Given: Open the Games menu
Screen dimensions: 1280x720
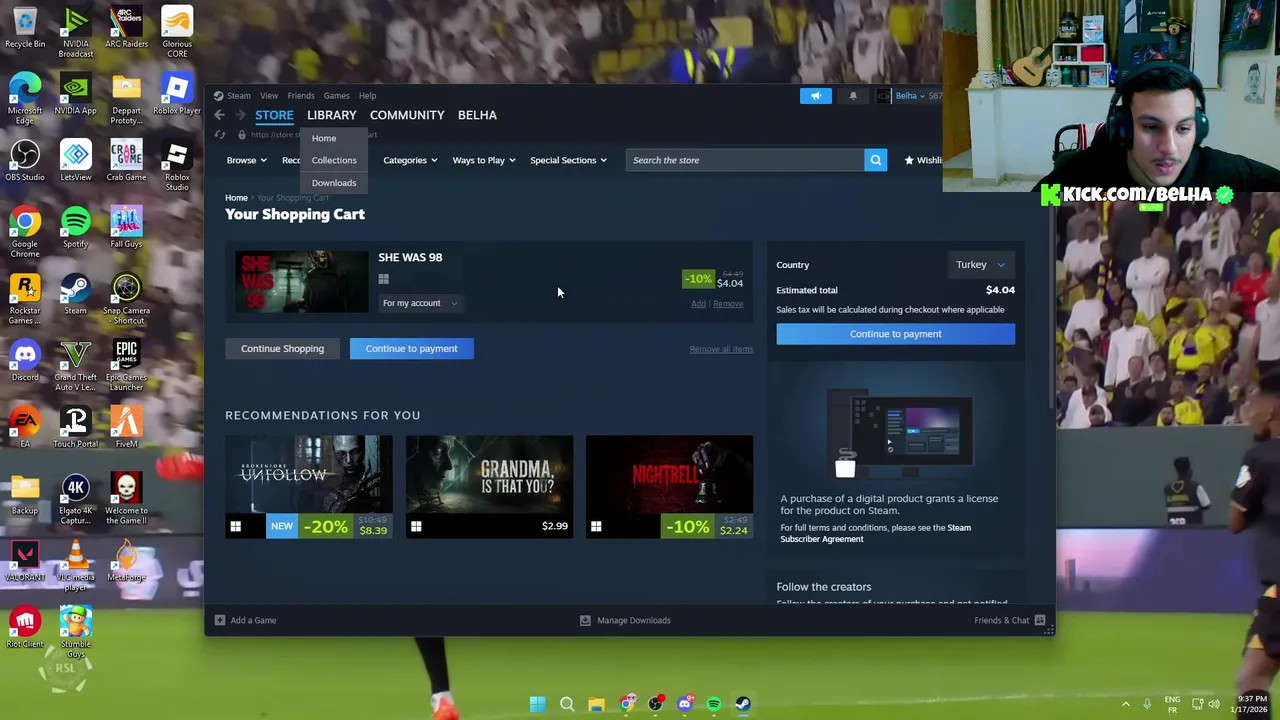Looking at the screenshot, I should tap(336, 96).
